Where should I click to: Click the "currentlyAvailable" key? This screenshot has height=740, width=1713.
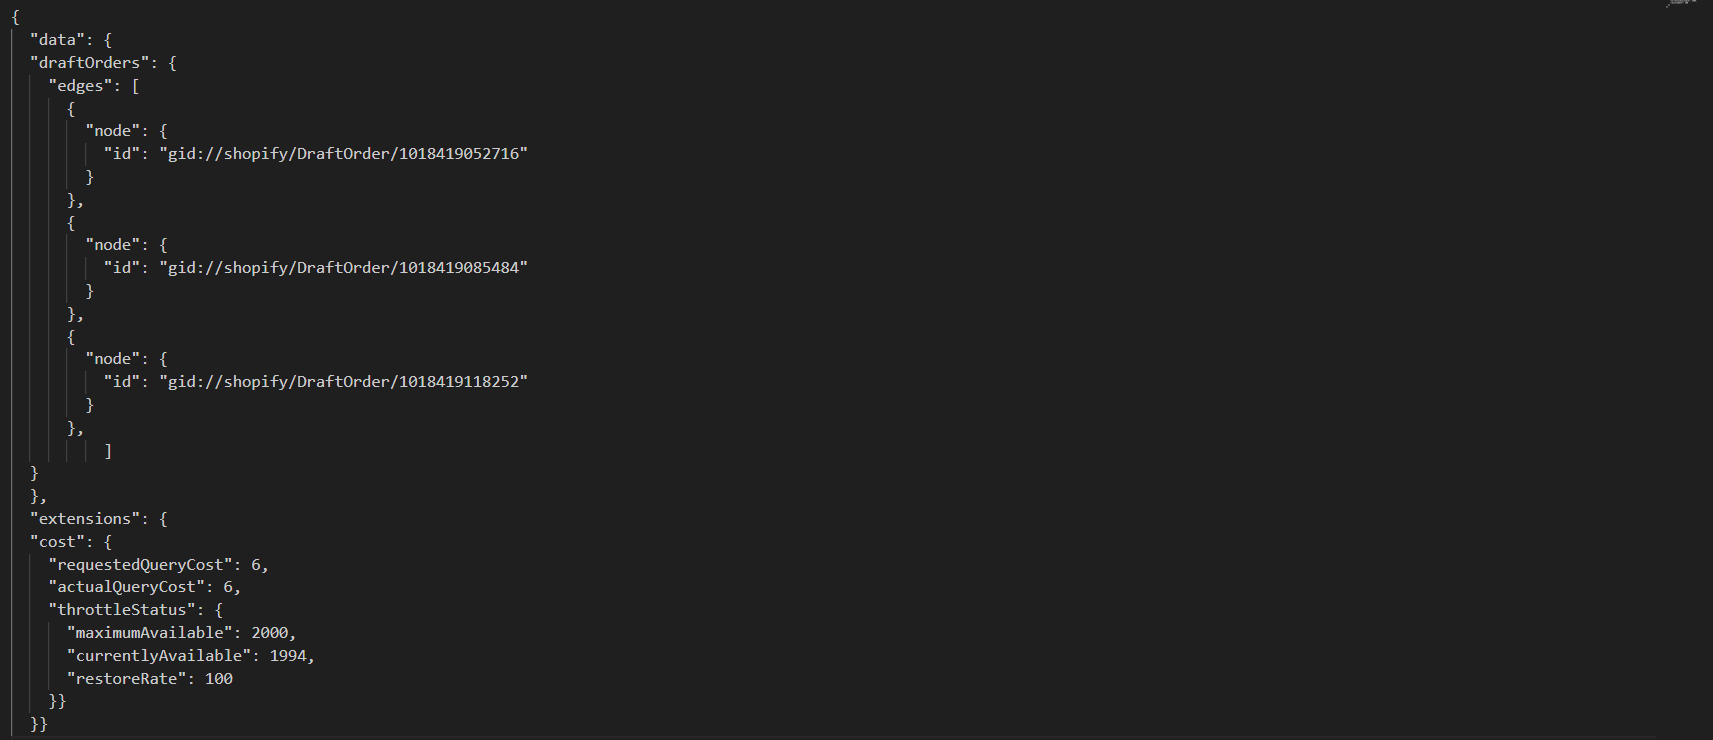point(159,656)
